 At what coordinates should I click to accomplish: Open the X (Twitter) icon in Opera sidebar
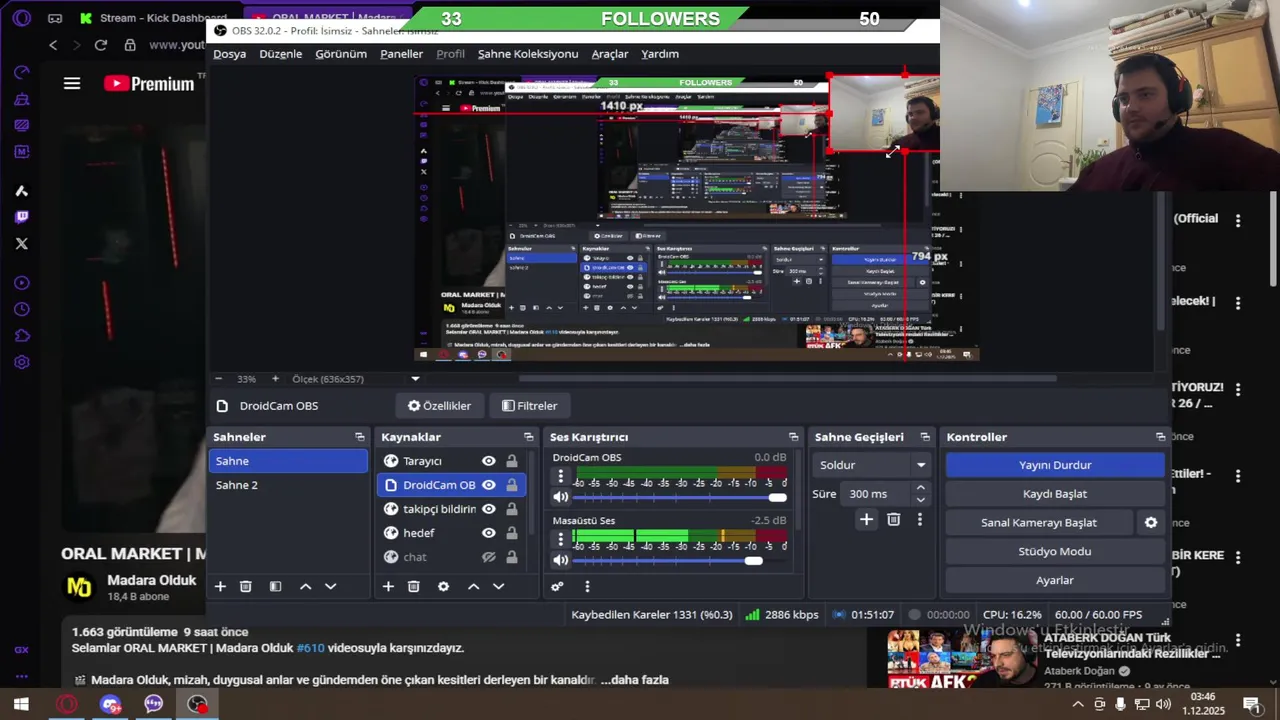[x=22, y=243]
